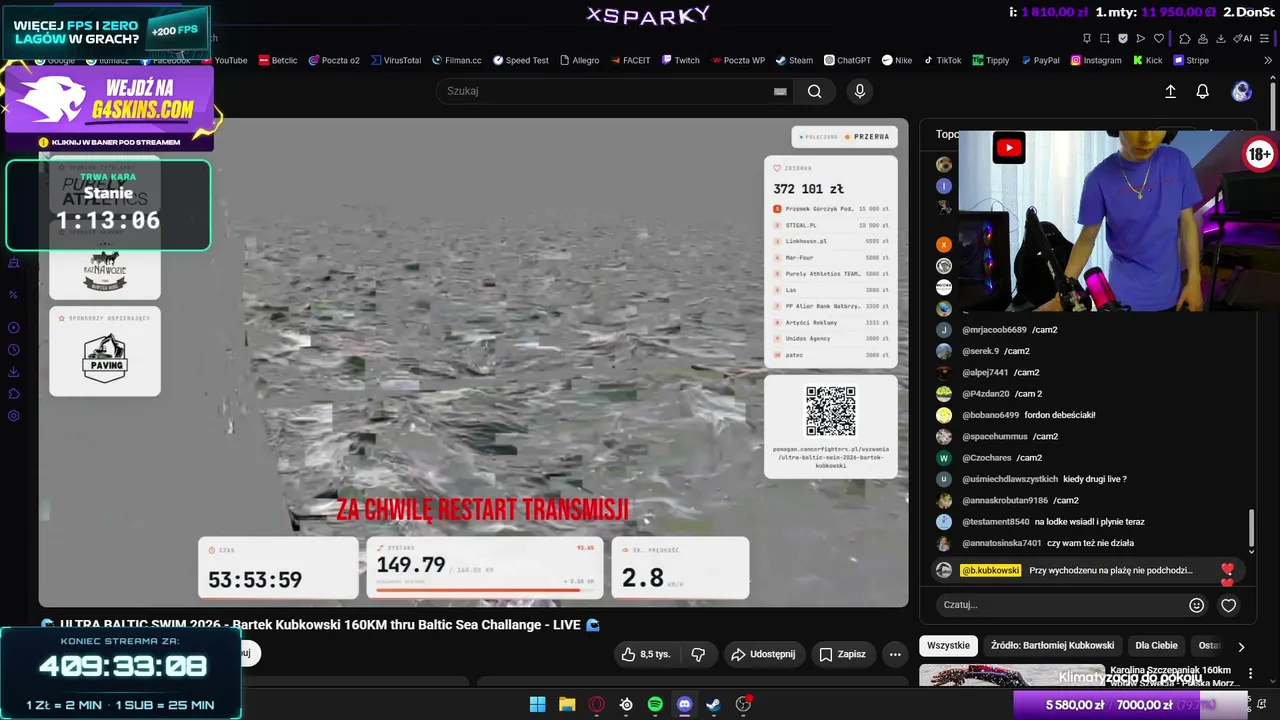Show more chips with the right arrow
The image size is (1280, 720).
point(1241,646)
